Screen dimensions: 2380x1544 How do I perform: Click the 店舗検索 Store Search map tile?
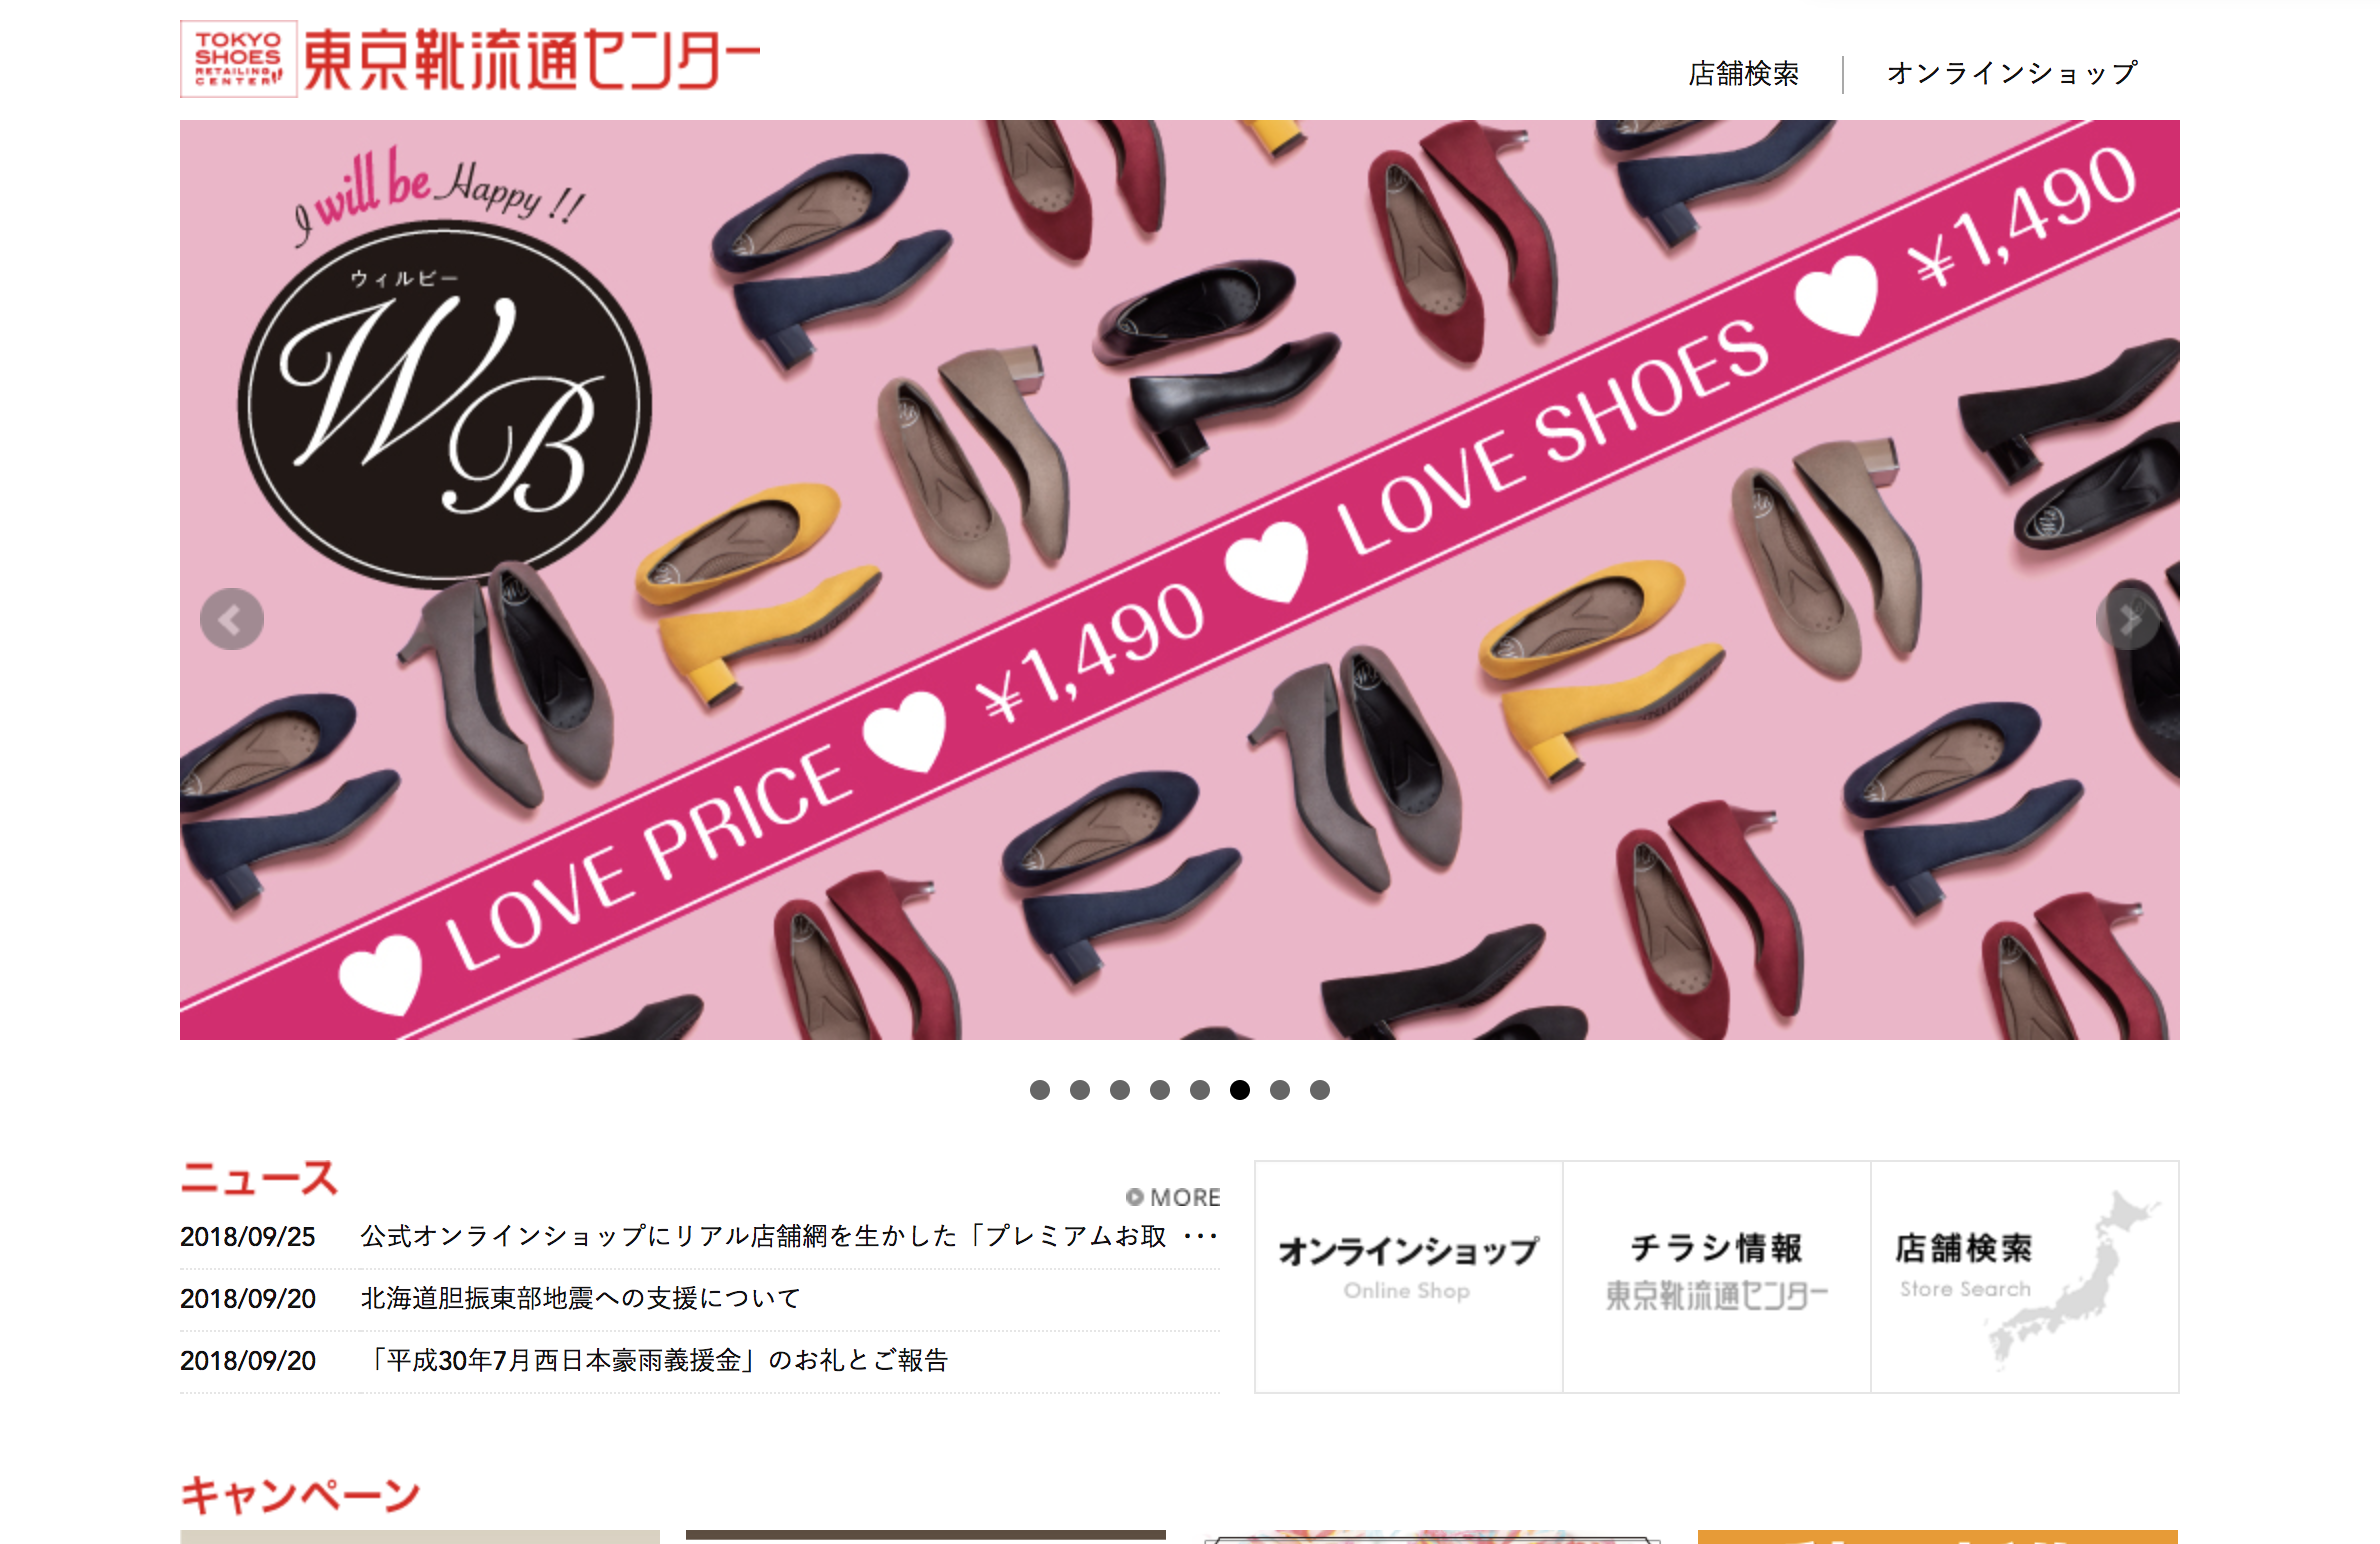point(2024,1277)
